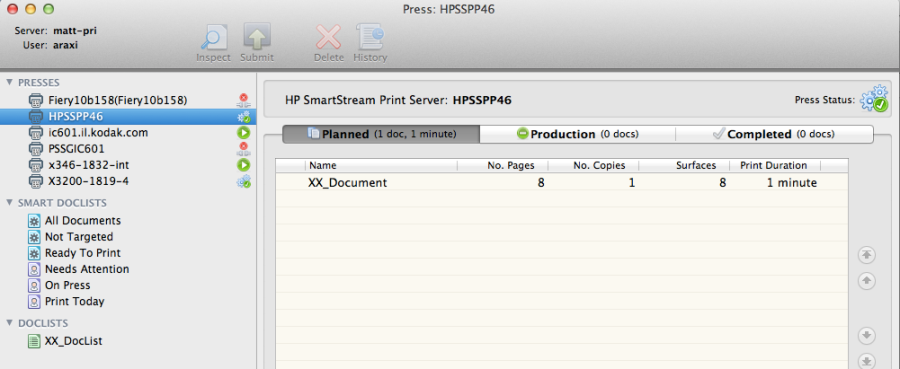Screen dimensions: 900x369
Task: Switch to the Production tab
Action: point(577,134)
